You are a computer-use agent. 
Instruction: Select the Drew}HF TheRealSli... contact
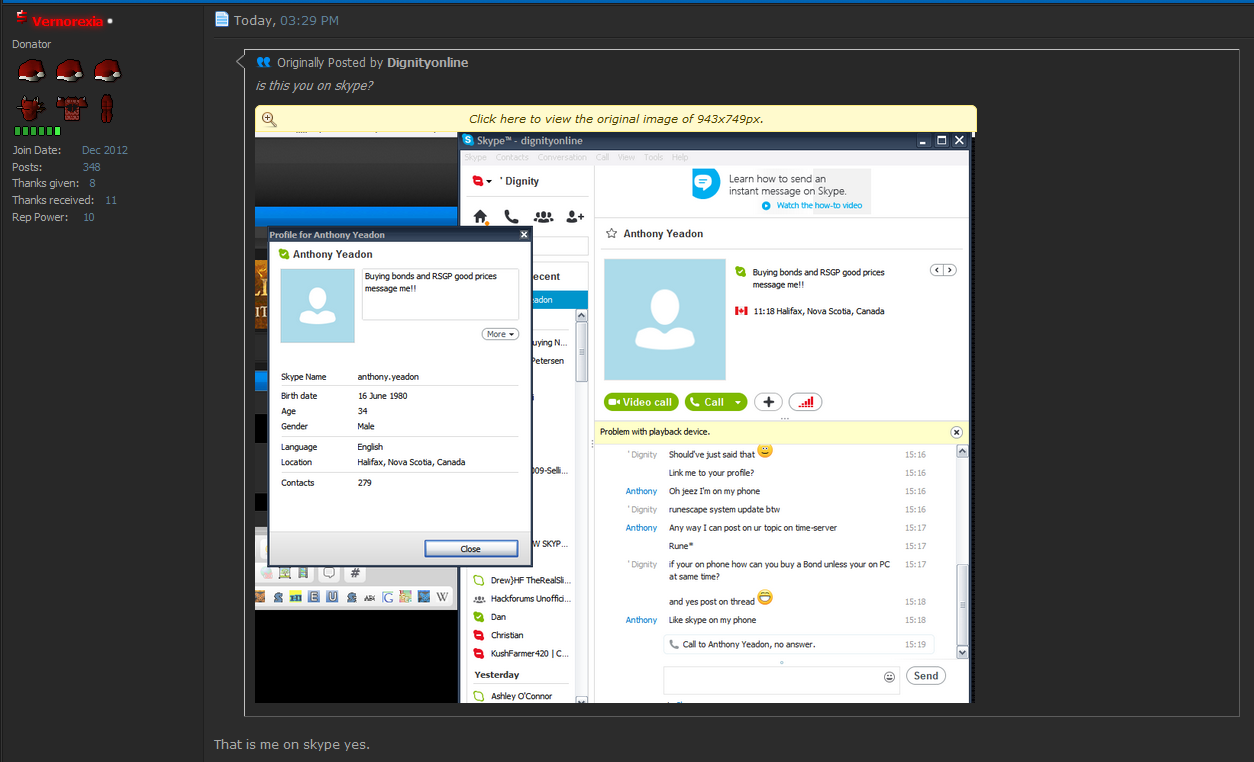click(523, 580)
